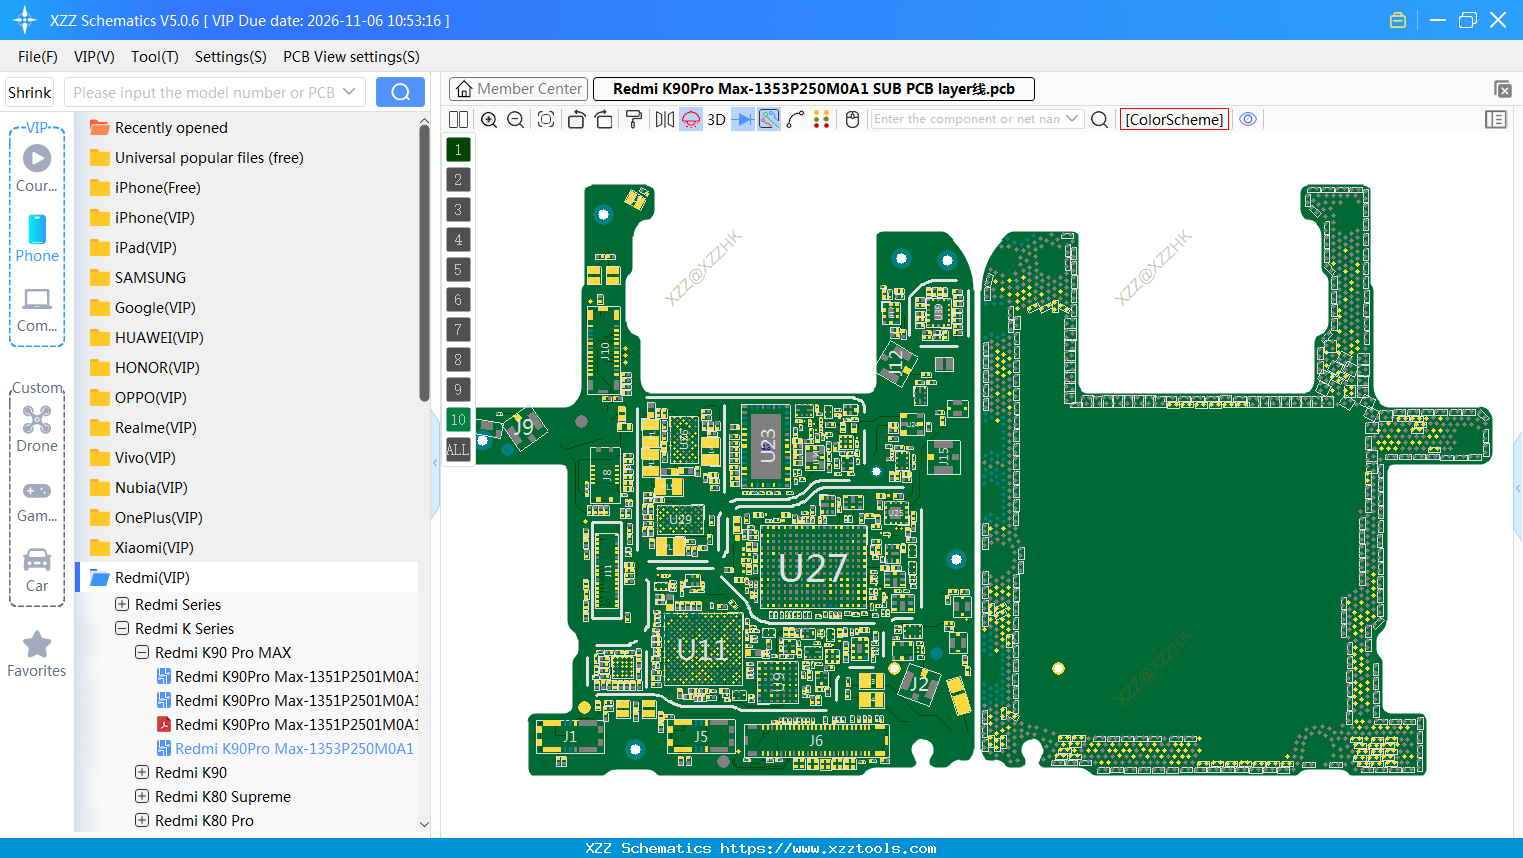Select the Zoom Out tool
The image size is (1523, 858).
click(514, 119)
